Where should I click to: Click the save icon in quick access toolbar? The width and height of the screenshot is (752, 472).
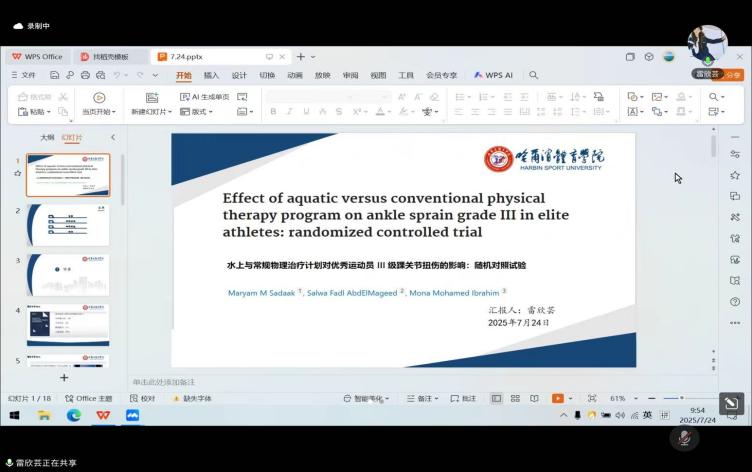[54, 75]
